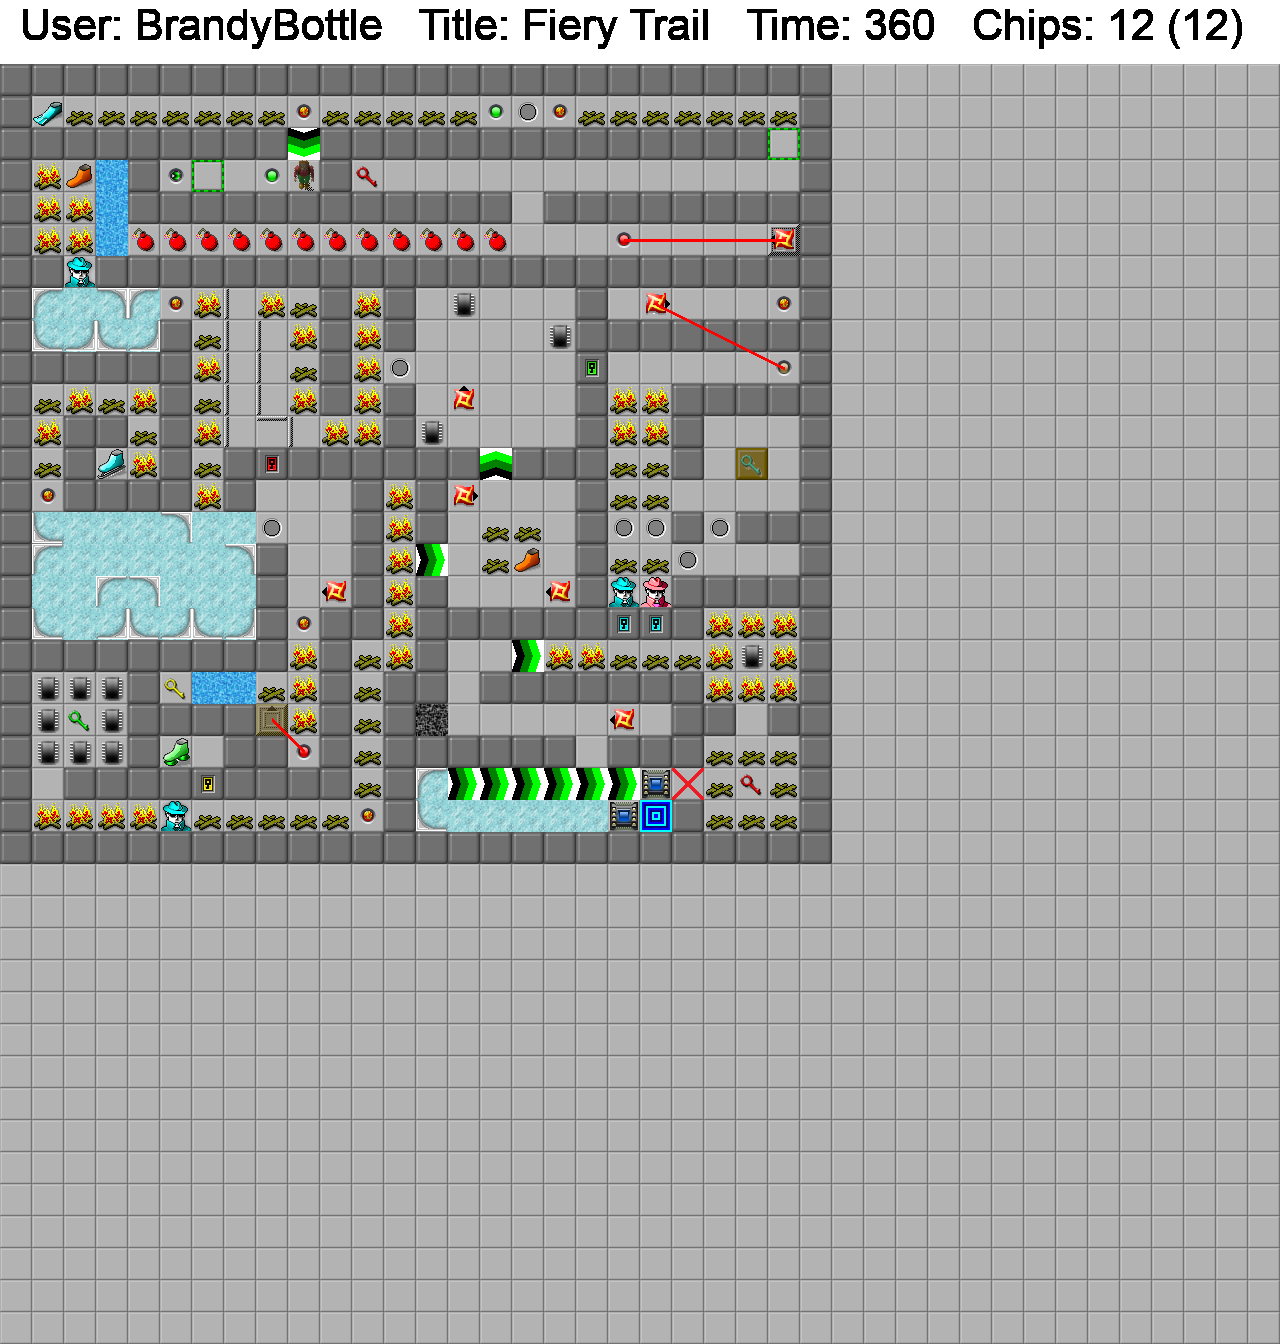The height and width of the screenshot is (1344, 1280).
Task: Select the up-pointing green force floor
Action: coord(496,464)
